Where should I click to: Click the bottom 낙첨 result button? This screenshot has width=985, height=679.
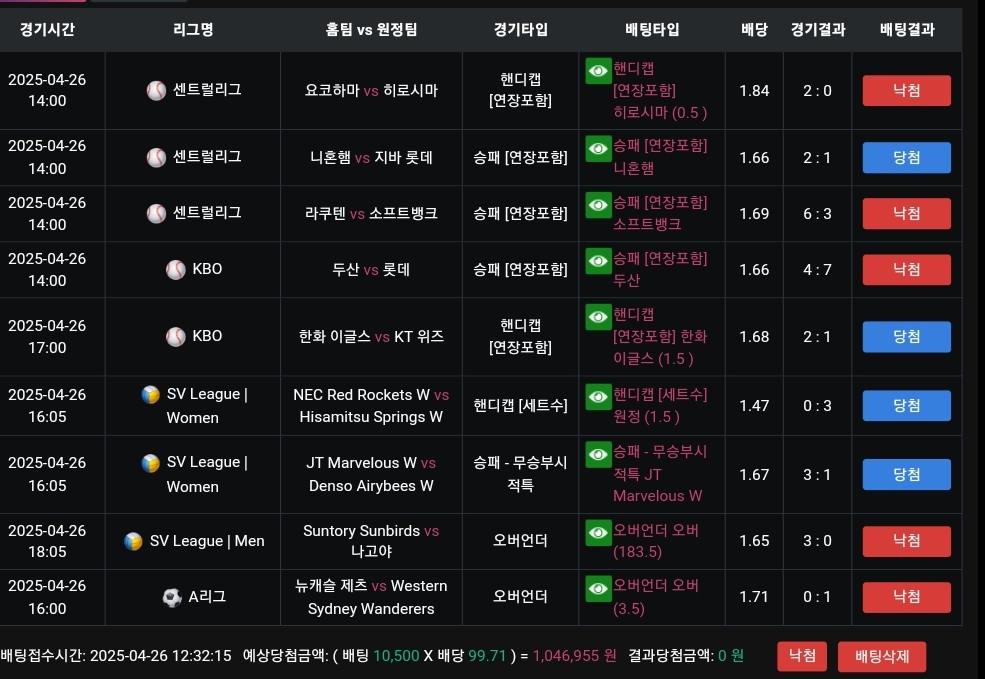[x=802, y=656]
